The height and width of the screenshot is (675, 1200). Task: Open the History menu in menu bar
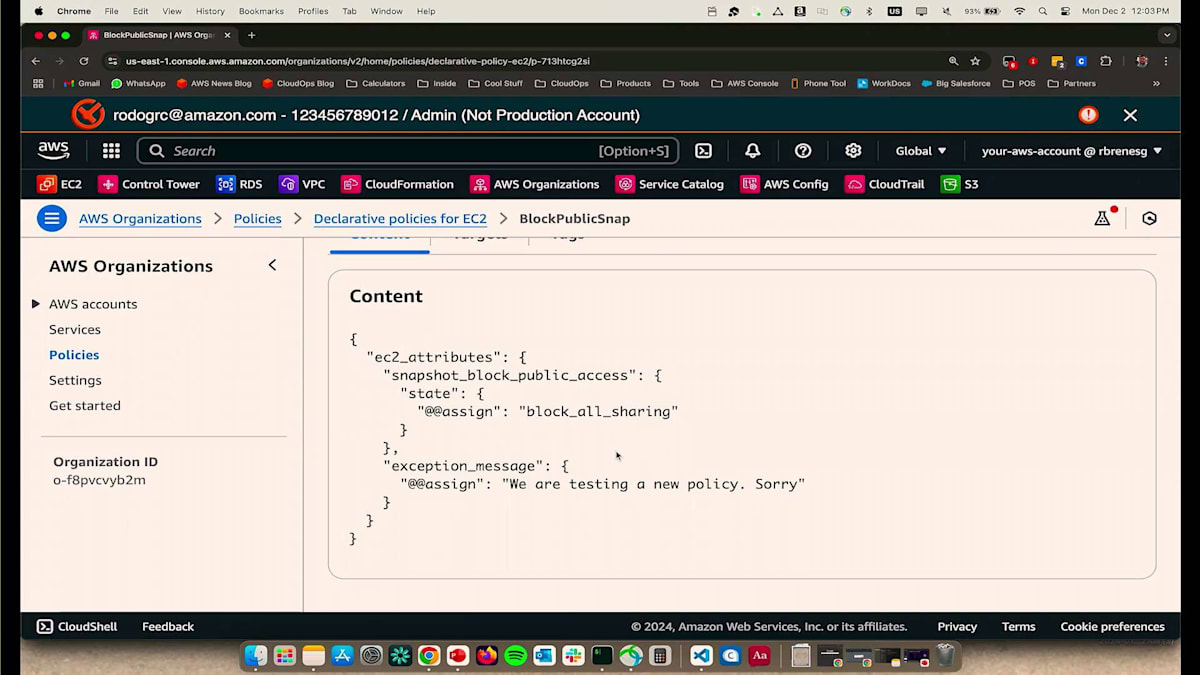tap(210, 11)
